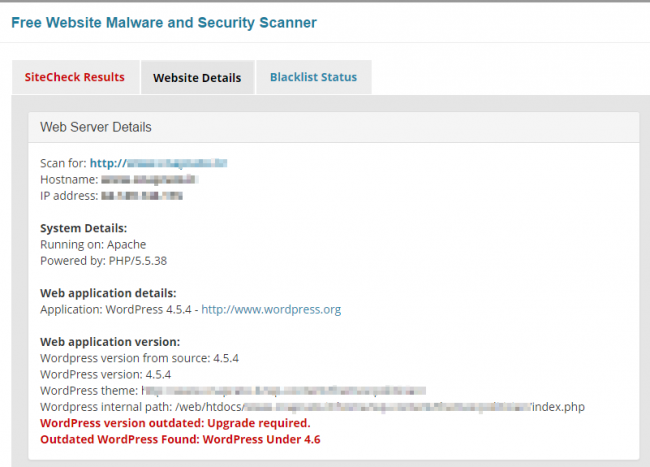650x467 pixels.
Task: Click the blurred Scan for http:// URL link
Action: pyautogui.click(x=158, y=163)
